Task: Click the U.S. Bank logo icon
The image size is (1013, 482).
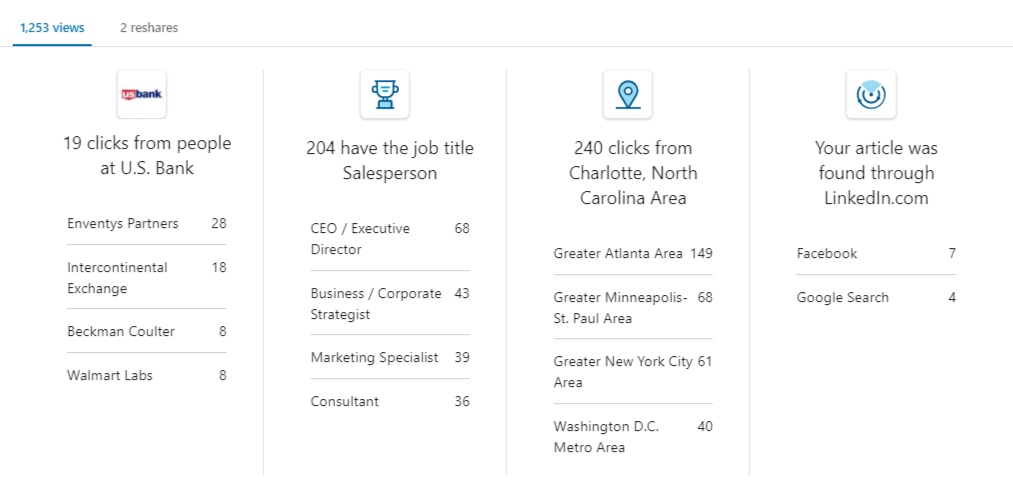Action: point(142,95)
